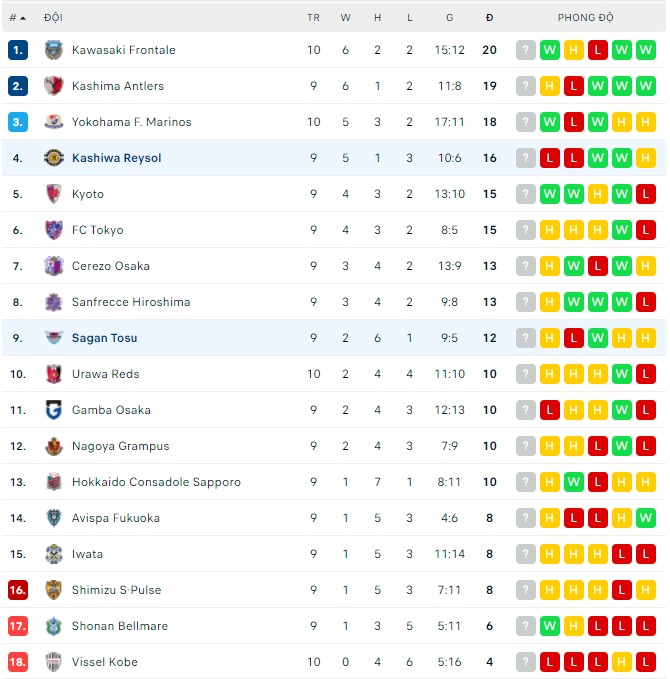Click the Kawasaki Frontale team crest
The height and width of the screenshot is (679, 670).
[54, 50]
